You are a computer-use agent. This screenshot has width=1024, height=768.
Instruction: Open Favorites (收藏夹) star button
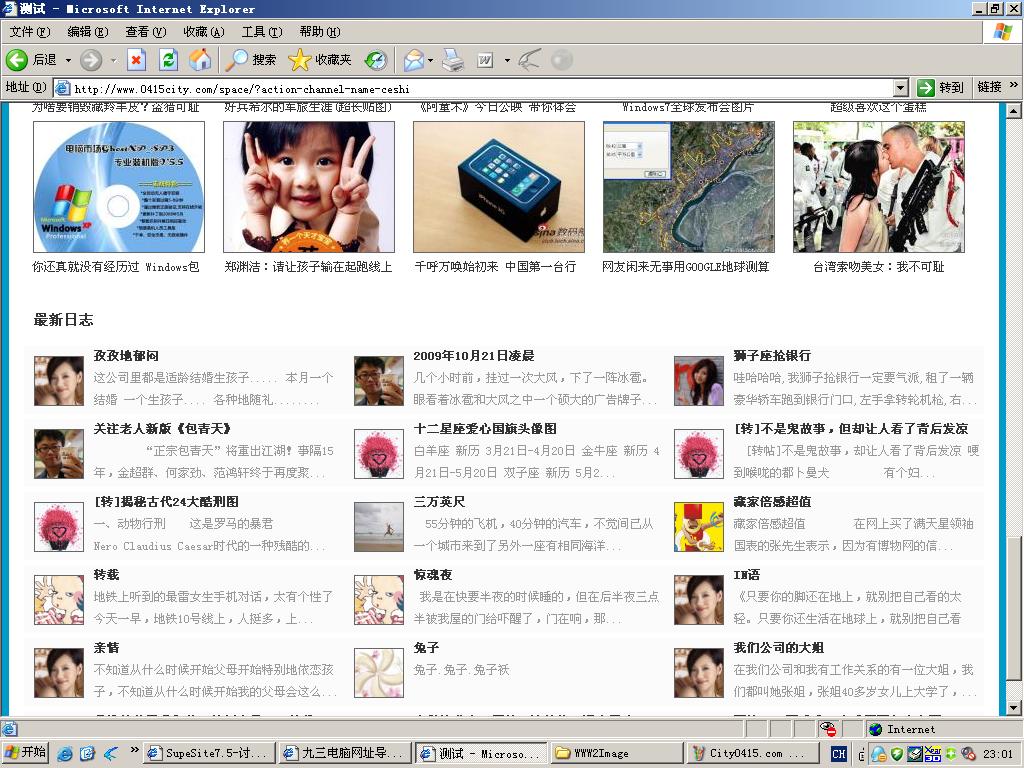coord(320,60)
